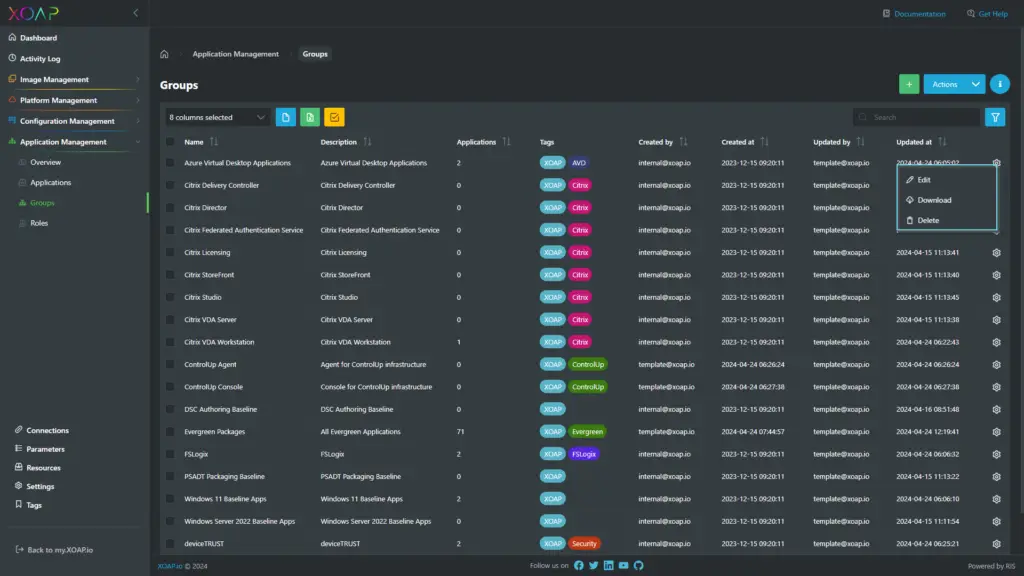Image resolution: width=1024 pixels, height=576 pixels.
Task: Check the ControlUp Console row checkbox
Action: tap(170, 387)
